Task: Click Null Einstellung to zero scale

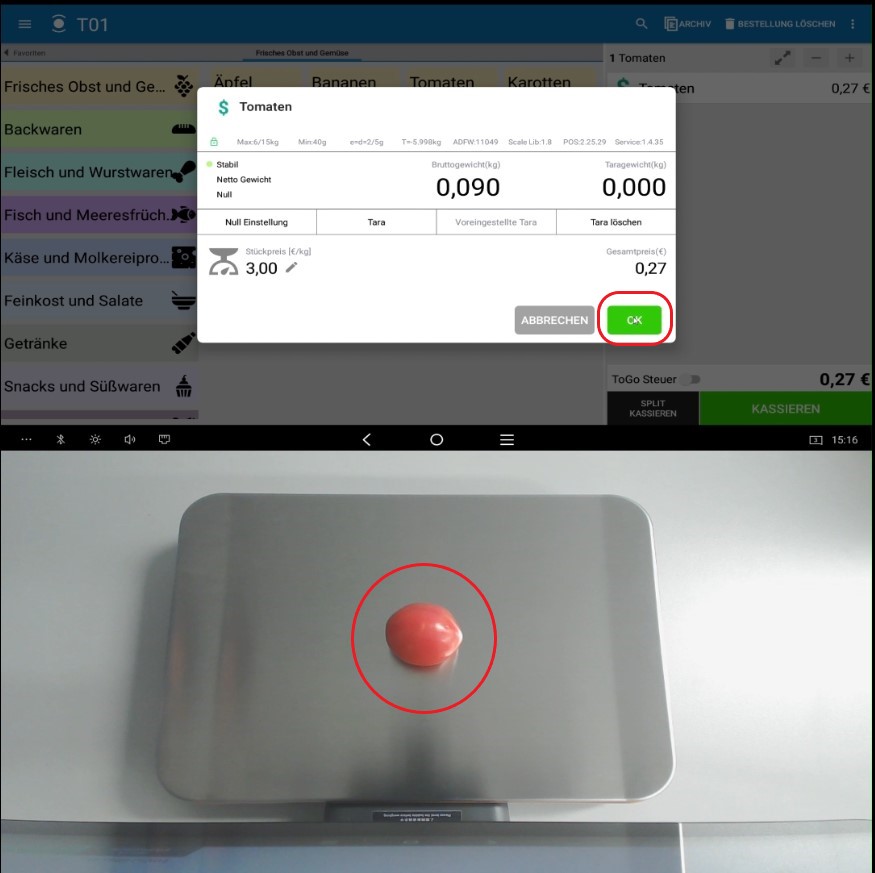Action: tap(257, 222)
